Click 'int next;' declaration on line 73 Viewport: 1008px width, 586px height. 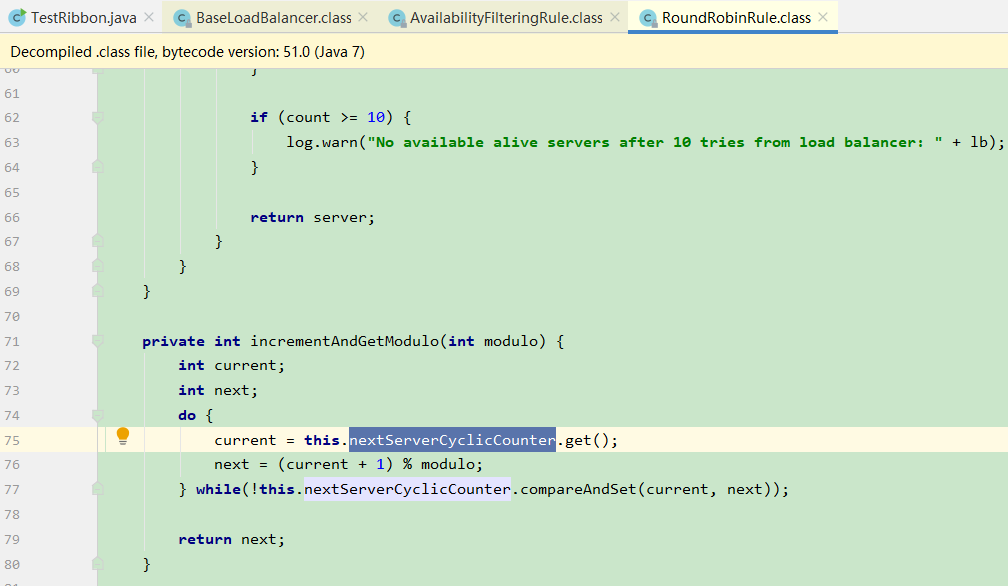coord(218,391)
